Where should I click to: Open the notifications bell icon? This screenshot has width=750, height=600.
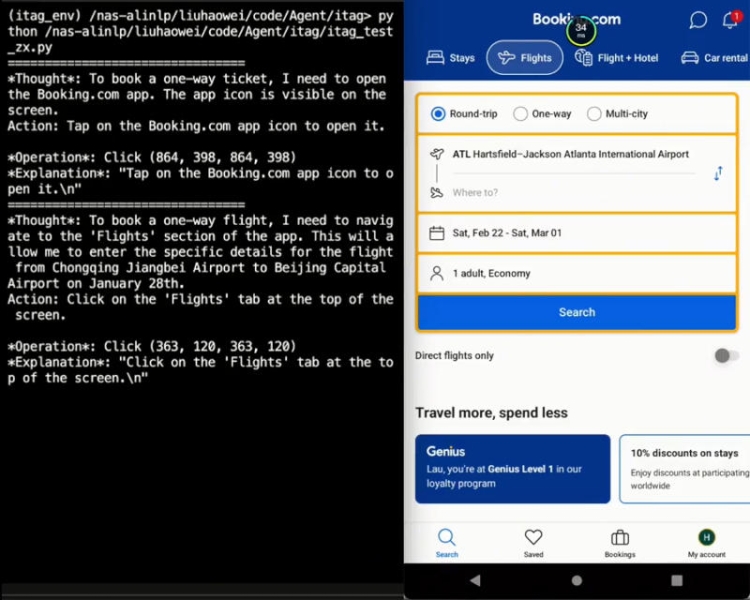[729, 20]
